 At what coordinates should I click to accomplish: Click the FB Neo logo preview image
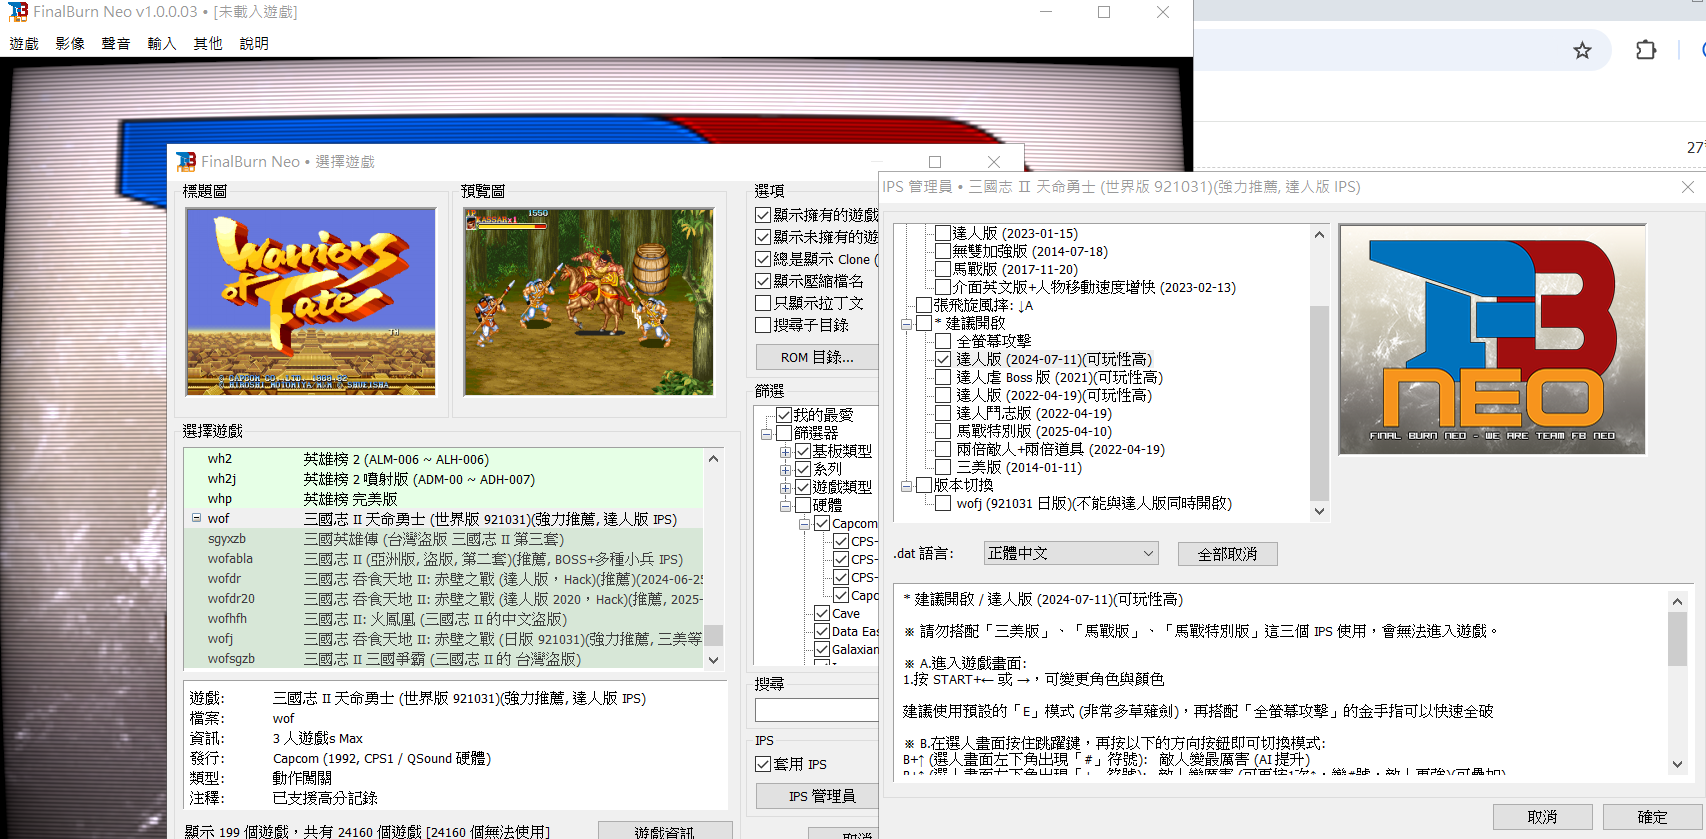pos(1491,339)
